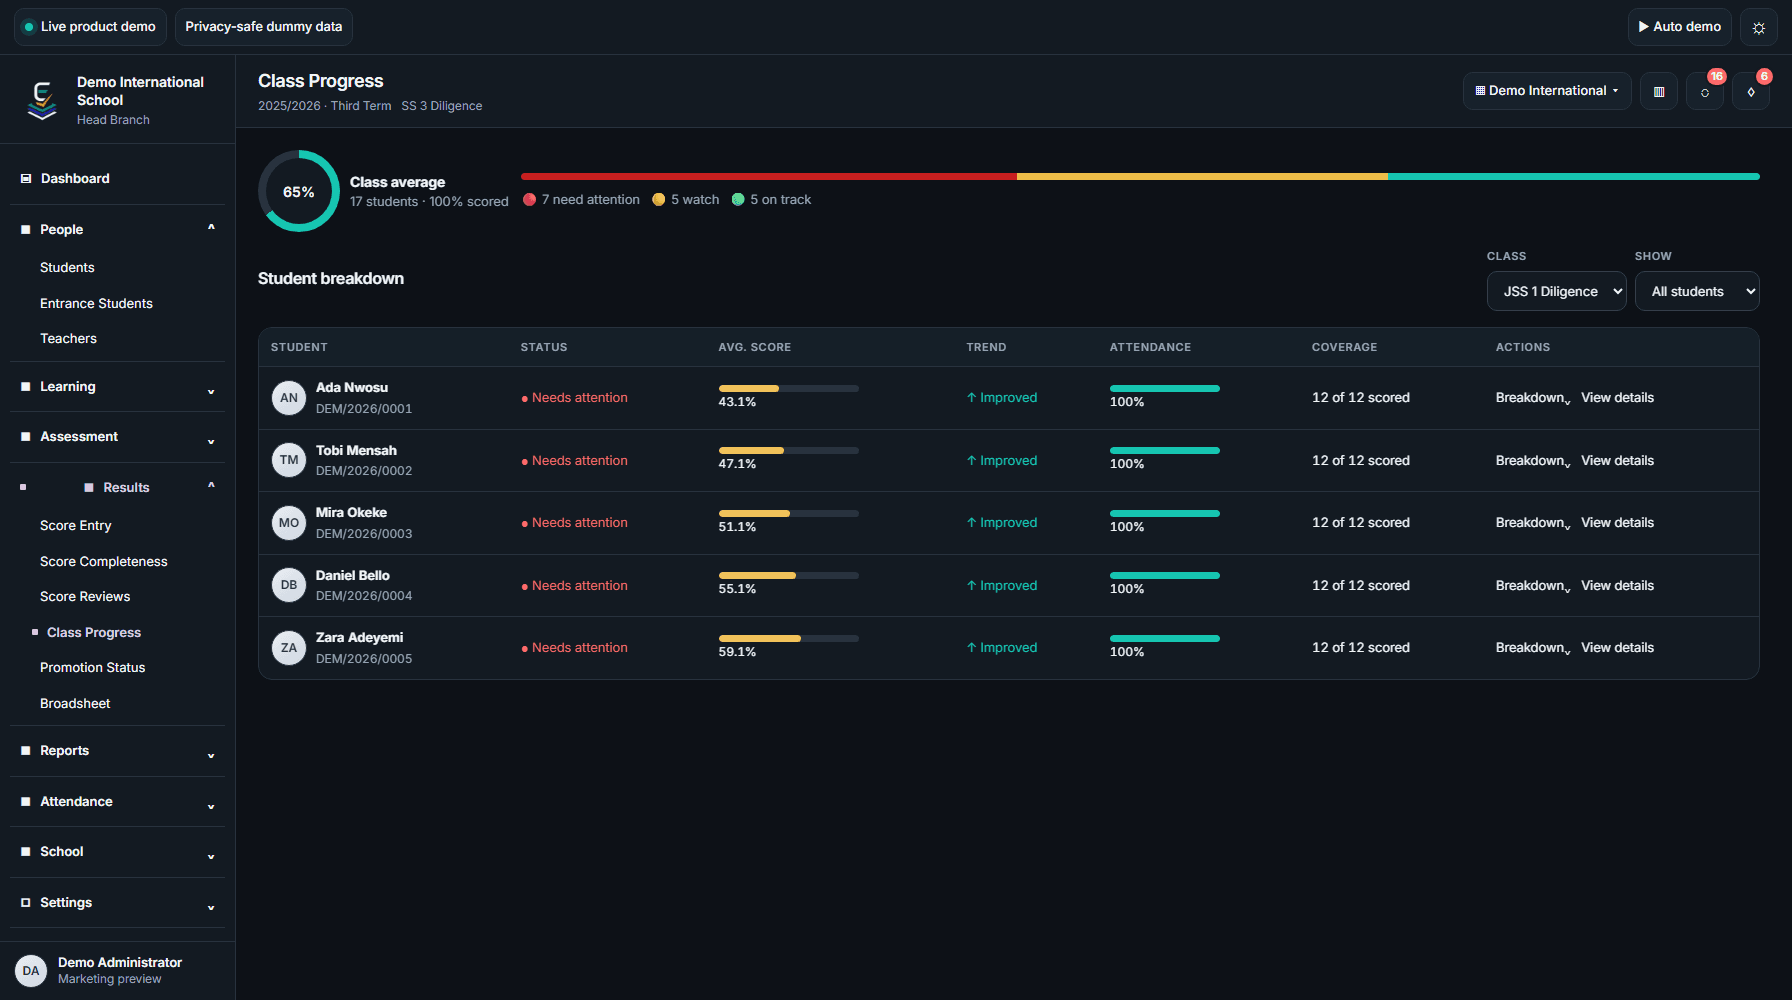The width and height of the screenshot is (1792, 1000).
Task: View details for Ada Nwosu
Action: [x=1617, y=398]
